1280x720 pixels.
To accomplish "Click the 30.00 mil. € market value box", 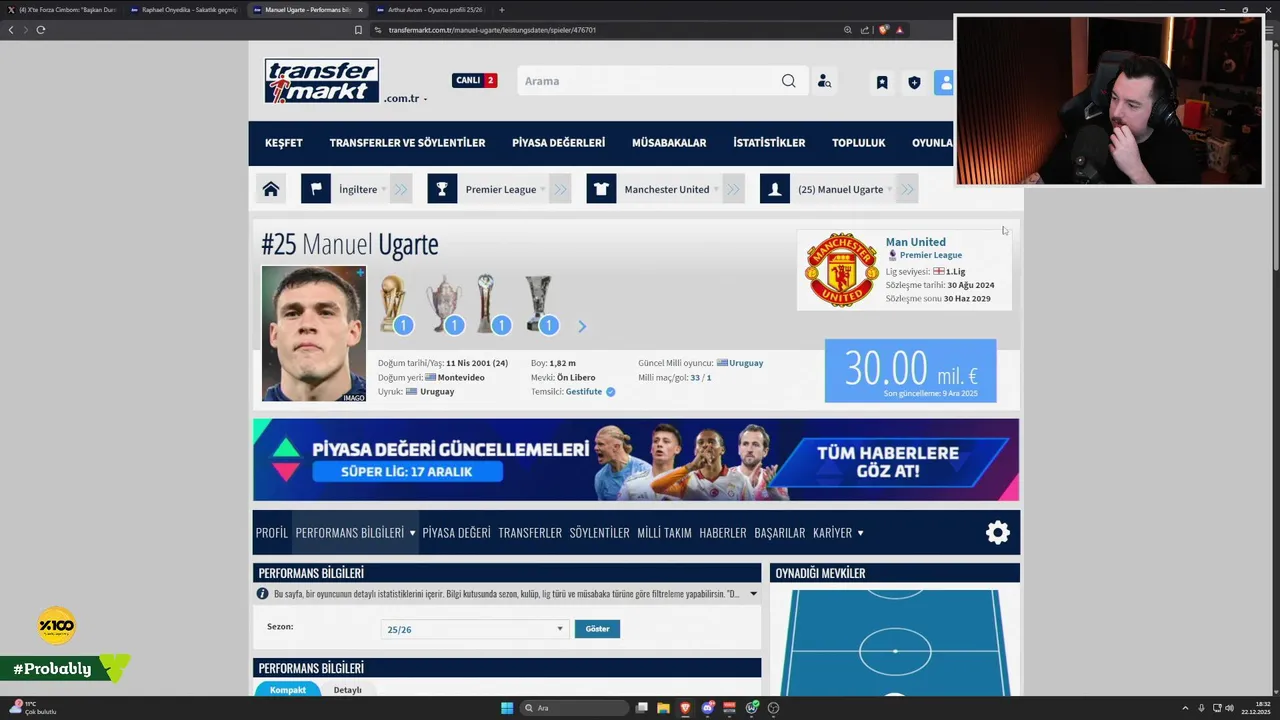I will click(x=910, y=371).
